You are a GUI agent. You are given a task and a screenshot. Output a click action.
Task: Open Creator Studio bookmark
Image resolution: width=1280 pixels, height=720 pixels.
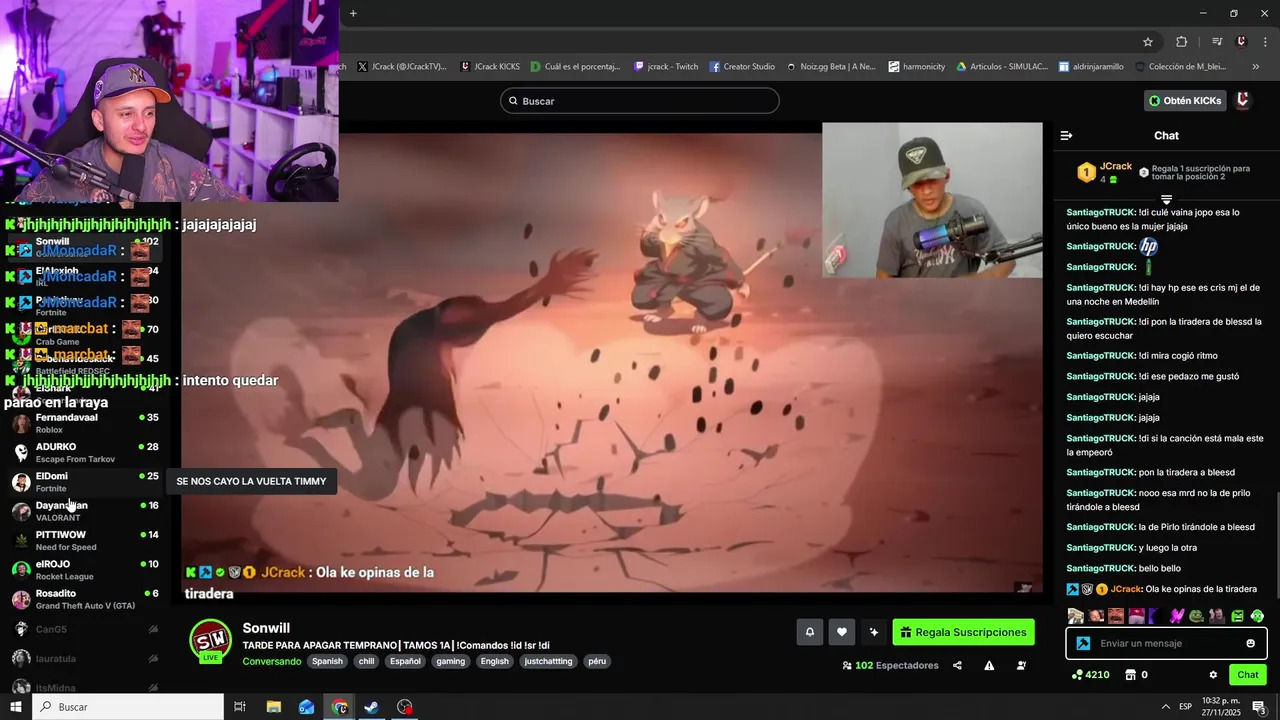[742, 67]
